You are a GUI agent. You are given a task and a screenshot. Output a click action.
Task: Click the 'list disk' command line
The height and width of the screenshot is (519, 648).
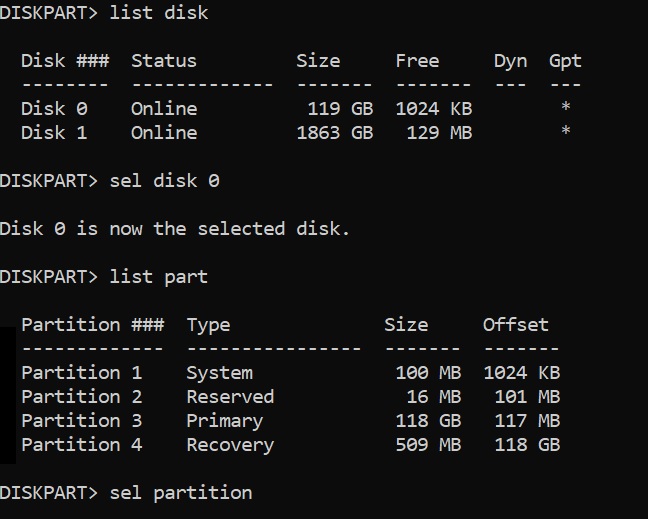coord(104,13)
